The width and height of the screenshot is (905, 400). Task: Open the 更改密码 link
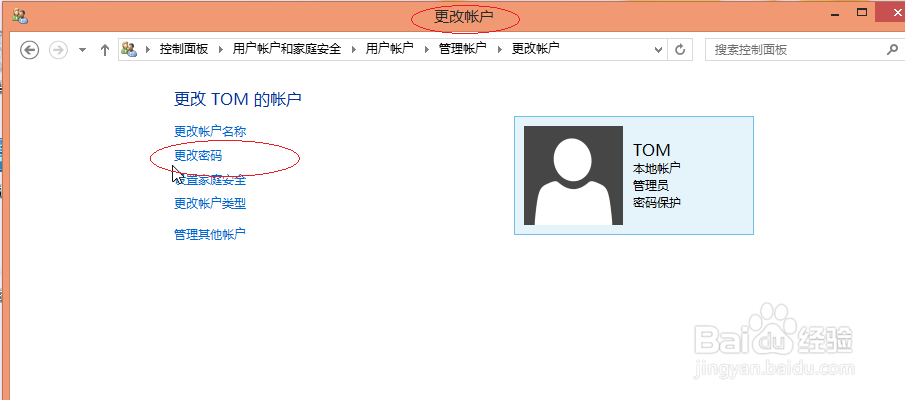(x=198, y=155)
